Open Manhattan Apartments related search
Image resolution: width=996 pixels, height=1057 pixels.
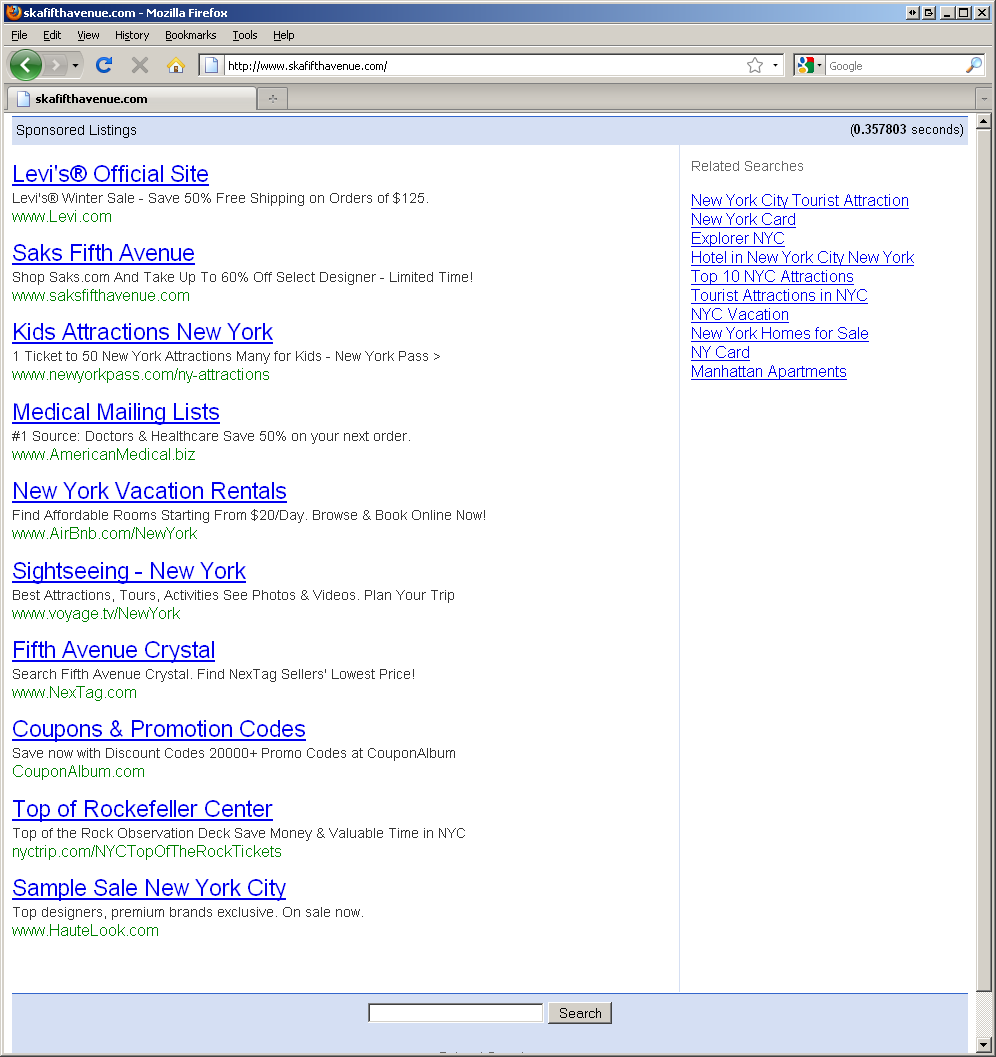pyautogui.click(x=769, y=371)
